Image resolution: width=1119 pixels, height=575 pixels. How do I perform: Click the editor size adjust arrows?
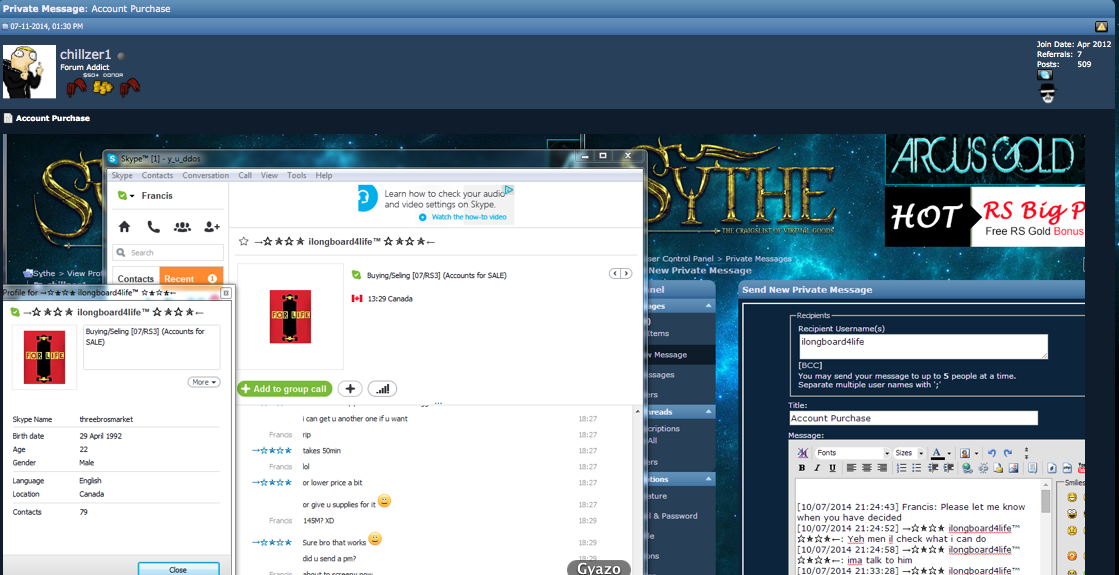pos(1026,453)
